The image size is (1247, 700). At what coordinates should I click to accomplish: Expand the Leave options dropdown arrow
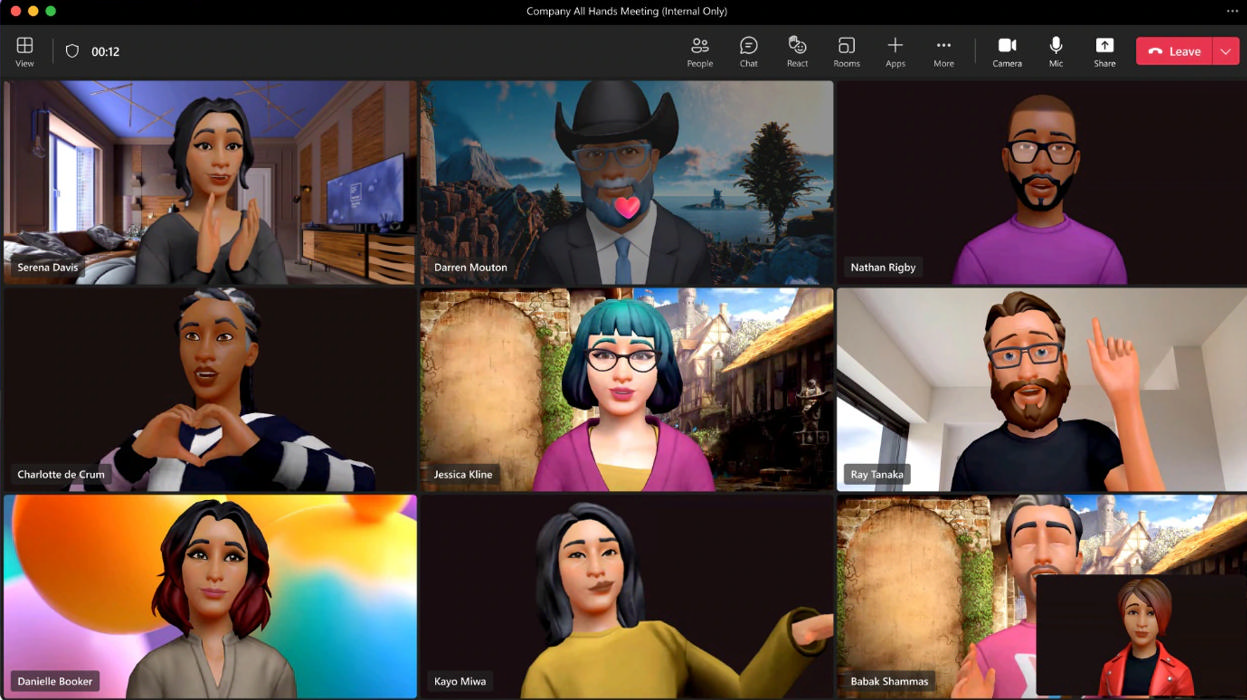coord(1226,51)
